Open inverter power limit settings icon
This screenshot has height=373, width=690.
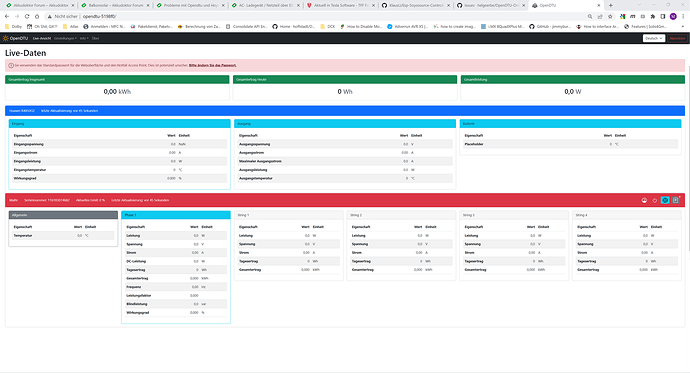click(644, 200)
